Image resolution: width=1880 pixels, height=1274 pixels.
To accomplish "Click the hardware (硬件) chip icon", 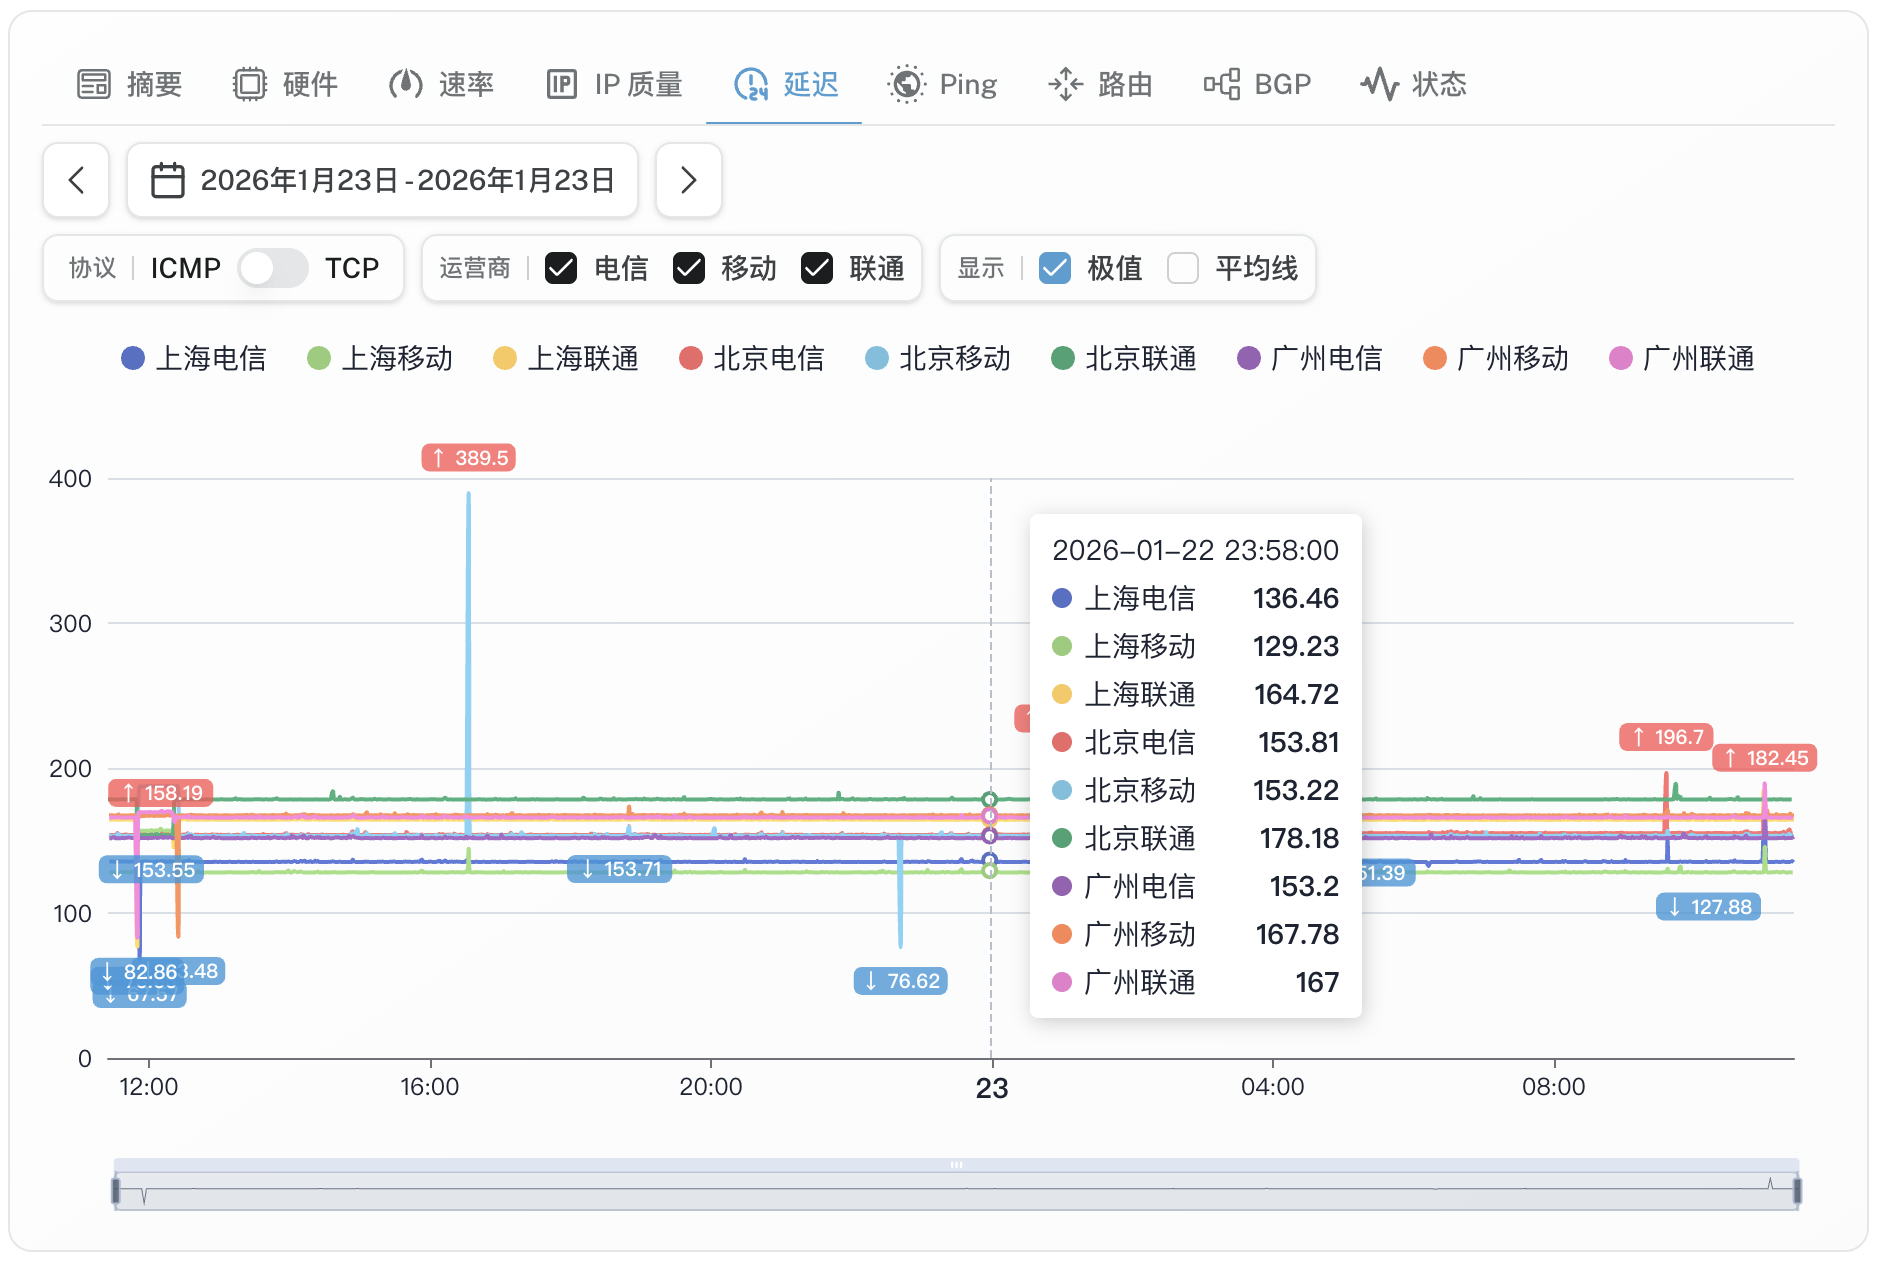I will [250, 84].
